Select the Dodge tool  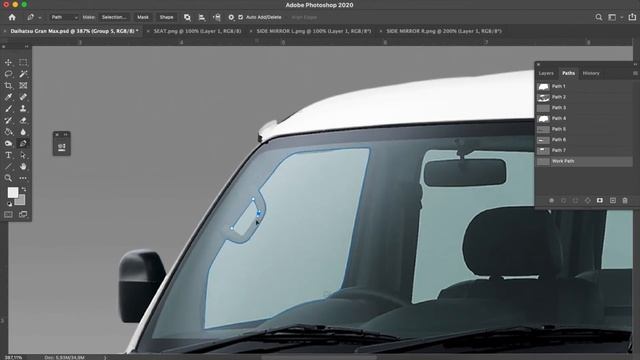click(x=8, y=143)
